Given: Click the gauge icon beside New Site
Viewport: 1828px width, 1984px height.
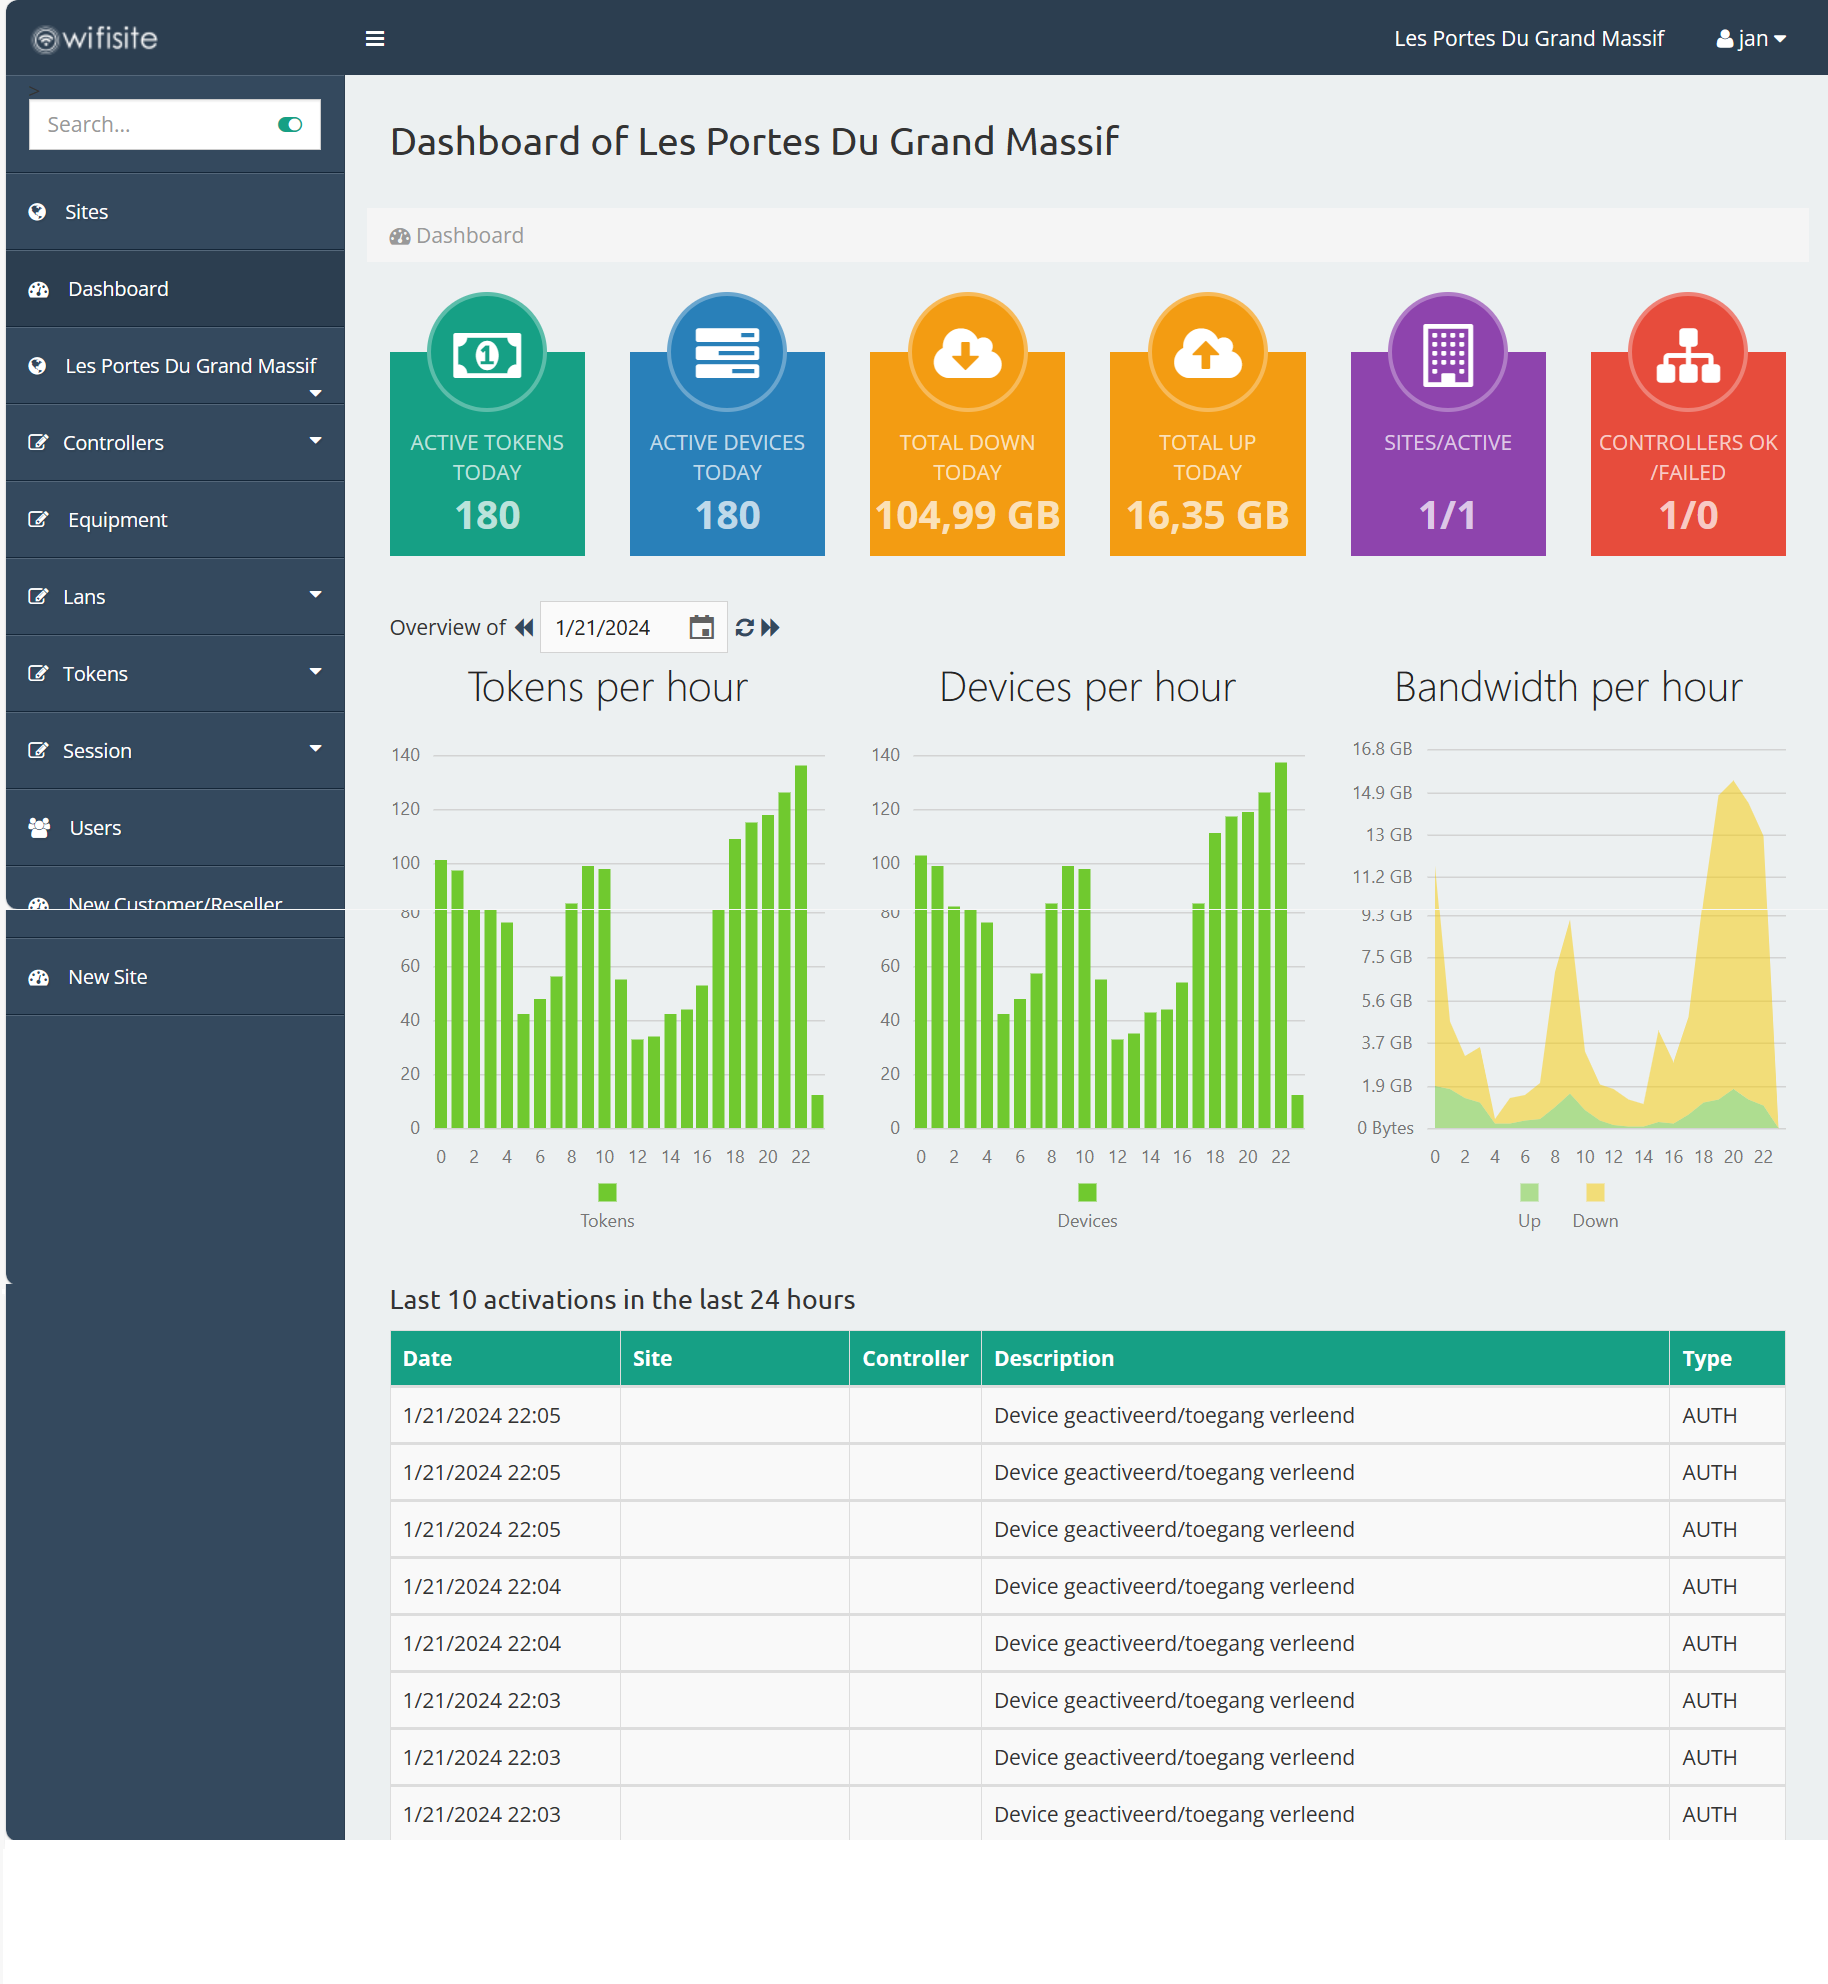Looking at the screenshot, I should [39, 977].
